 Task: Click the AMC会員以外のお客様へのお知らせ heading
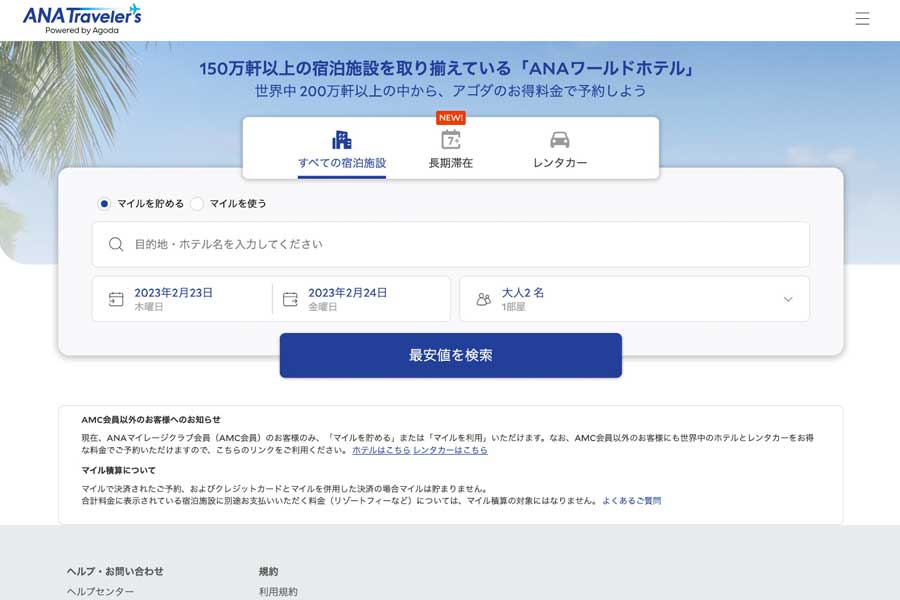tap(151, 420)
